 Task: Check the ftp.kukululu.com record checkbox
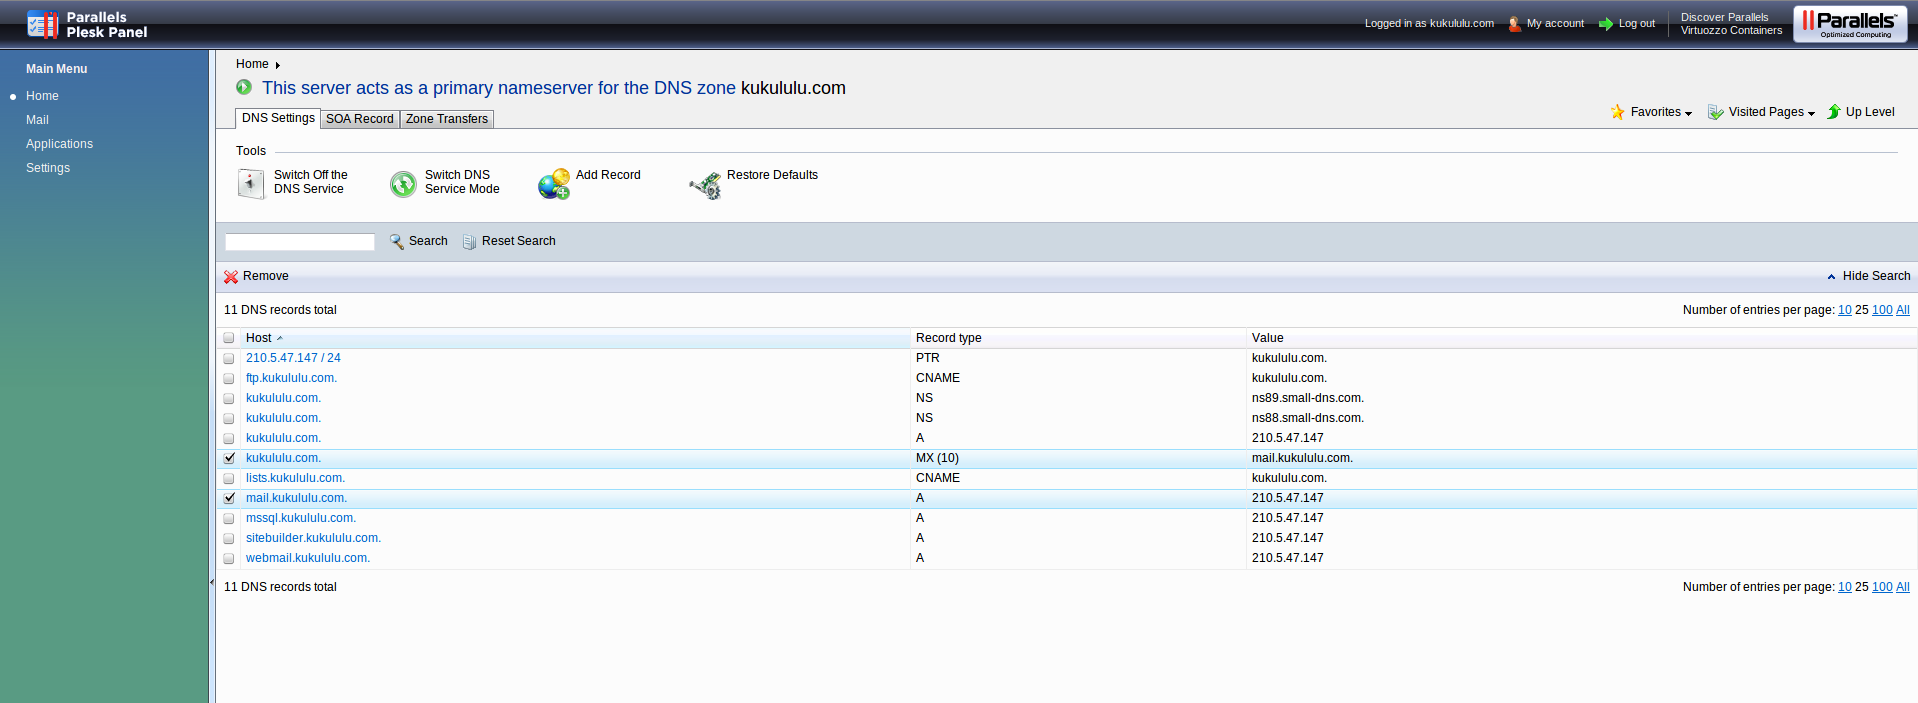tap(229, 378)
